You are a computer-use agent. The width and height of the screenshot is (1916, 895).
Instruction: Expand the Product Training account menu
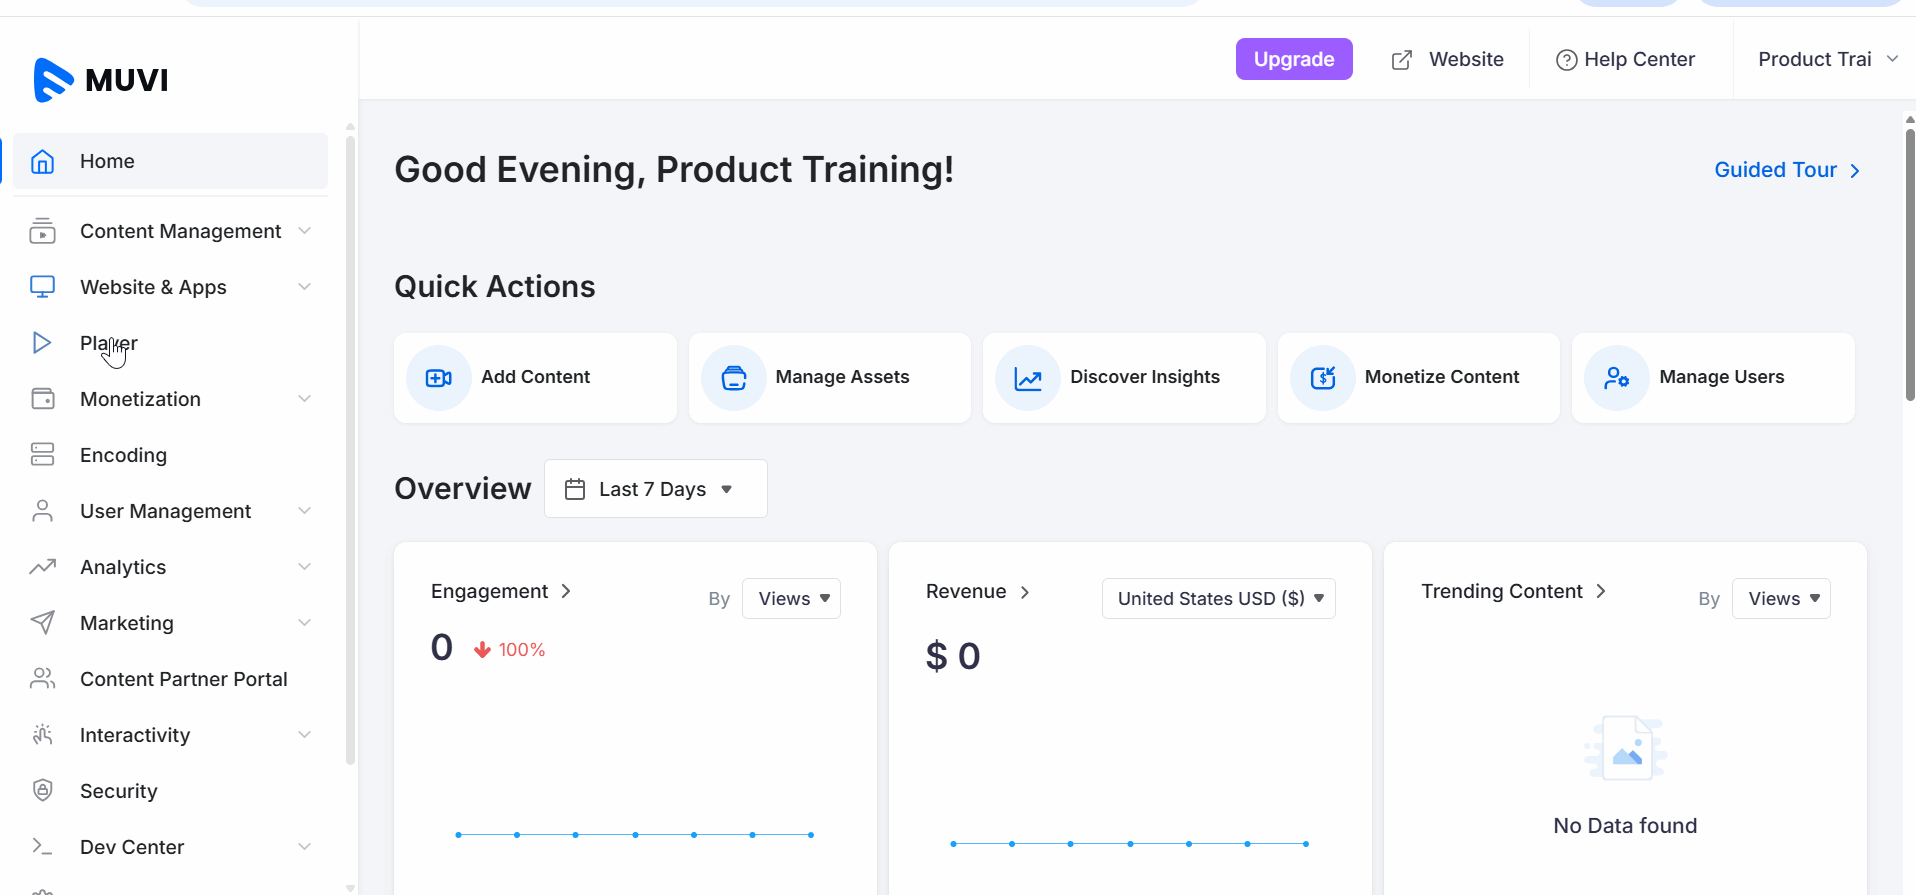1826,59
